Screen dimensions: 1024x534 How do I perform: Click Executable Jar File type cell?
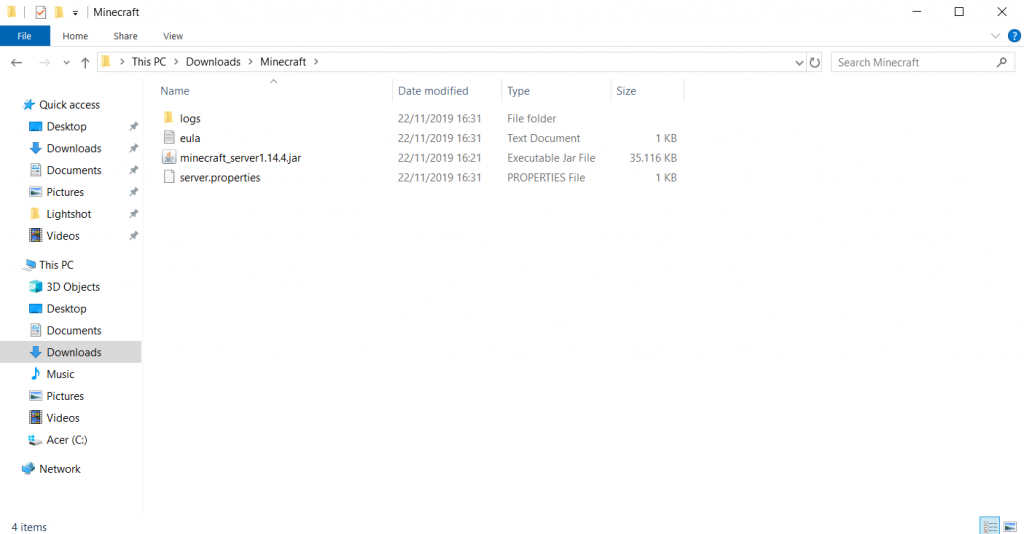[551, 158]
